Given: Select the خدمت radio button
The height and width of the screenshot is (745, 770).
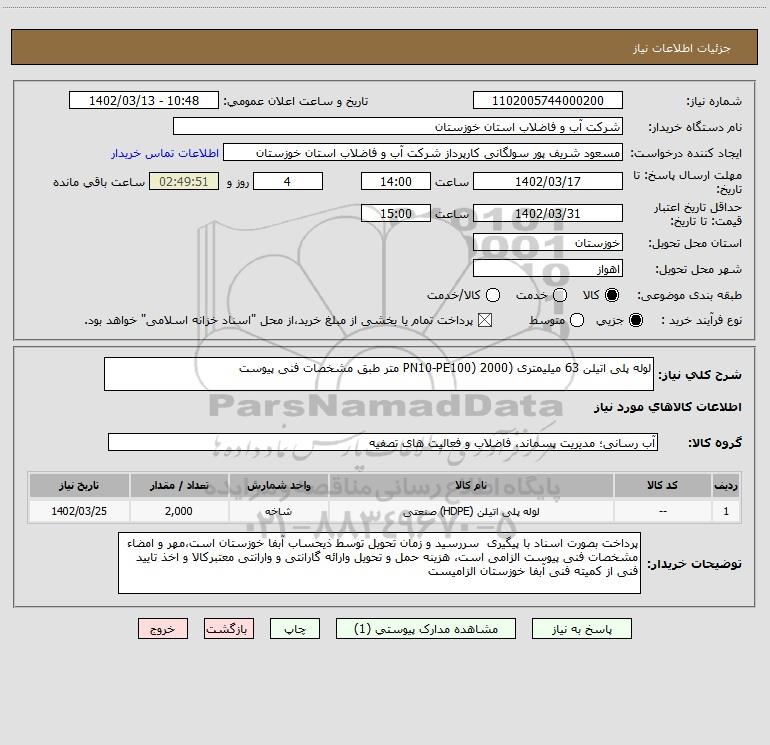Looking at the screenshot, I should [560, 295].
